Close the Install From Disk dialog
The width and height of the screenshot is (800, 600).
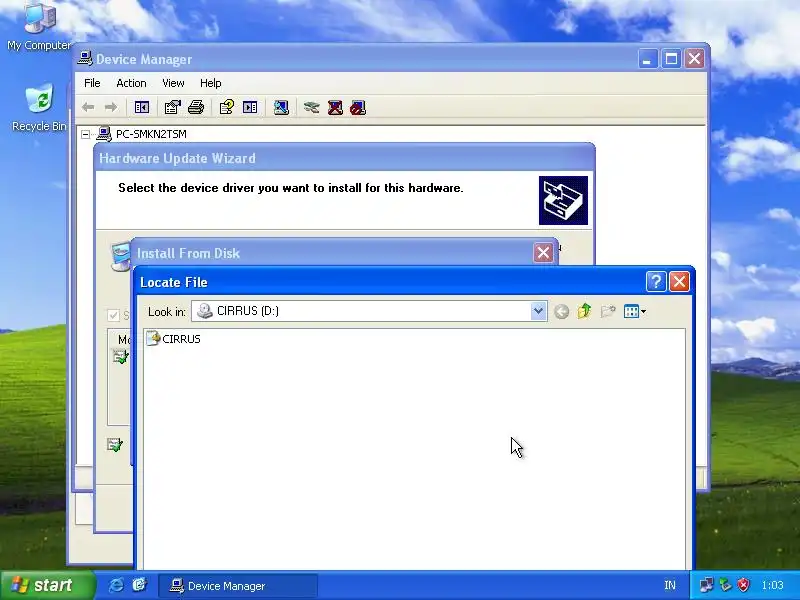543,253
